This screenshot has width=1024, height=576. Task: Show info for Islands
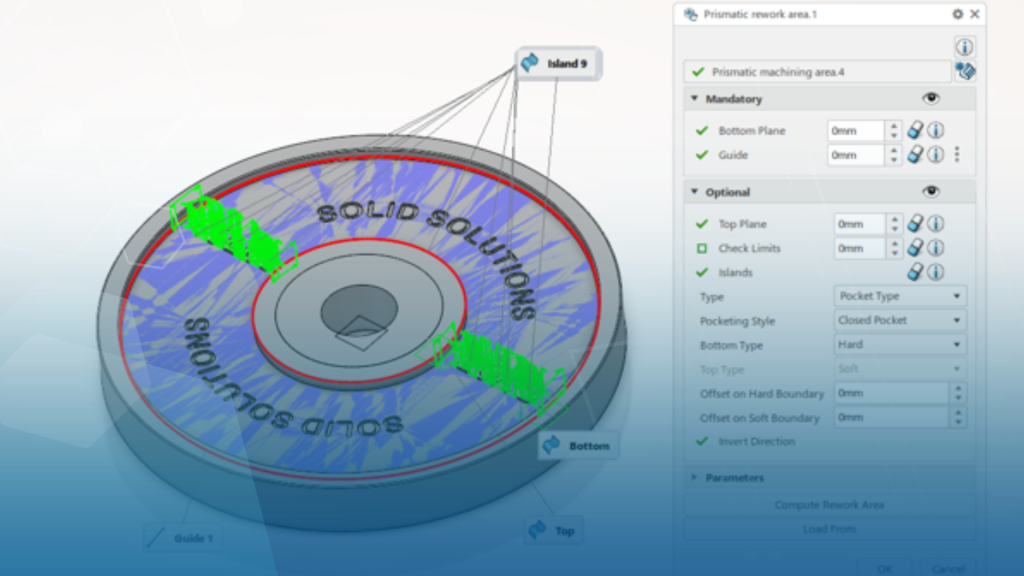point(936,272)
